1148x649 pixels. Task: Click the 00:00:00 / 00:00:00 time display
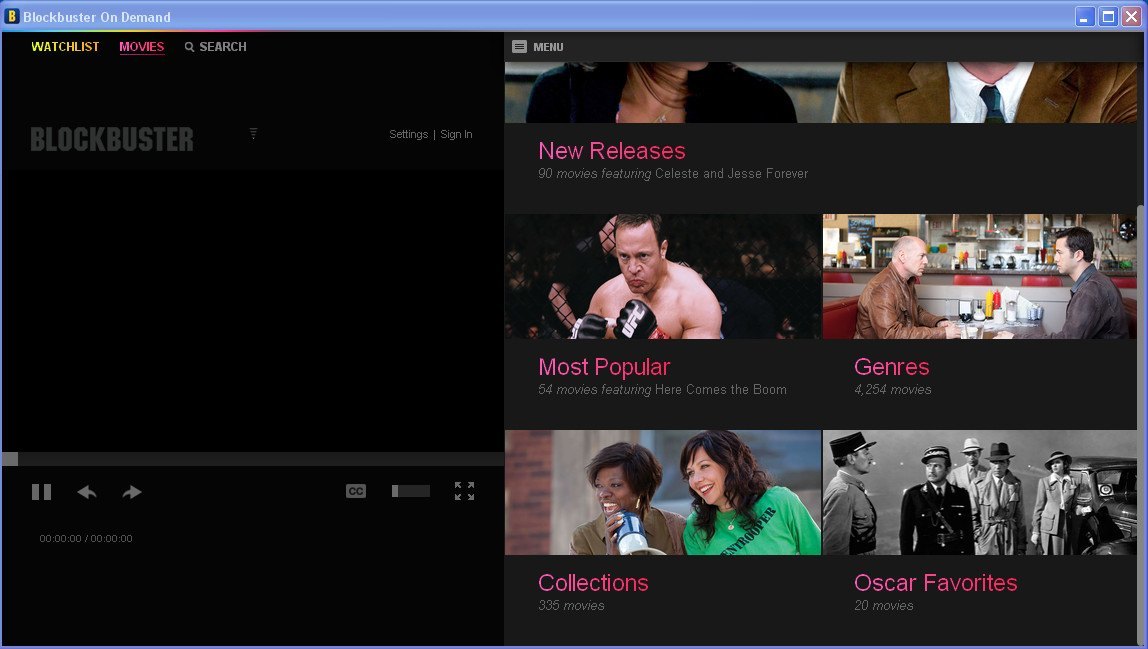(x=86, y=538)
